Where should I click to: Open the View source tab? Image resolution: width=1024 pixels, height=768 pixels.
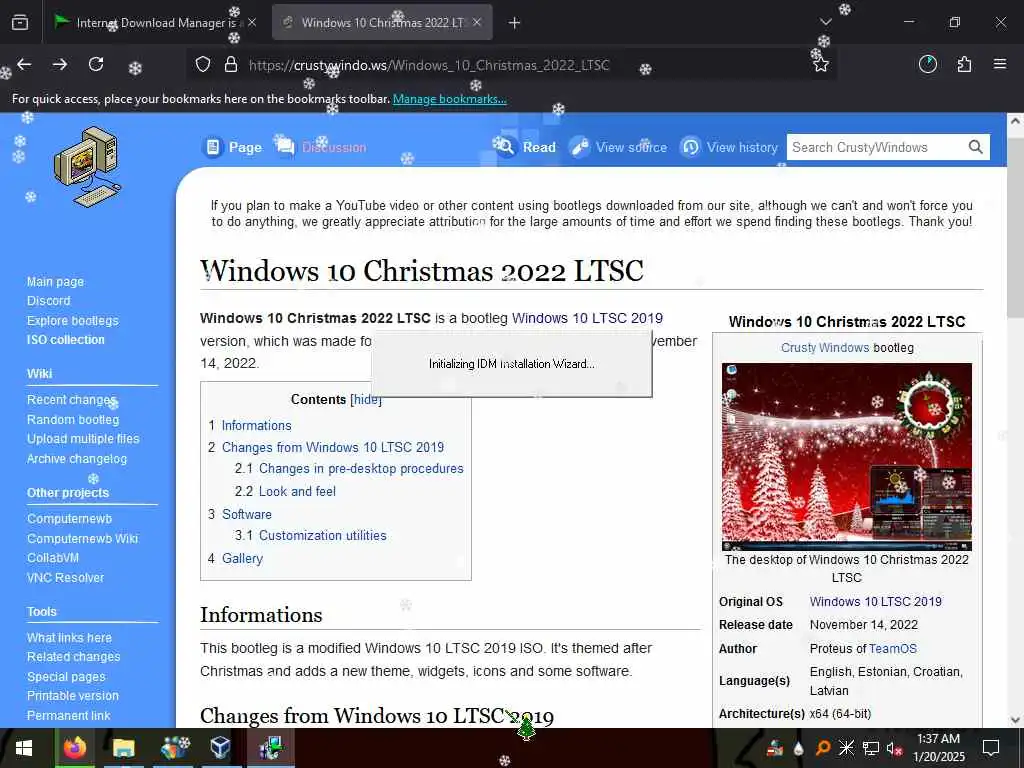618,148
